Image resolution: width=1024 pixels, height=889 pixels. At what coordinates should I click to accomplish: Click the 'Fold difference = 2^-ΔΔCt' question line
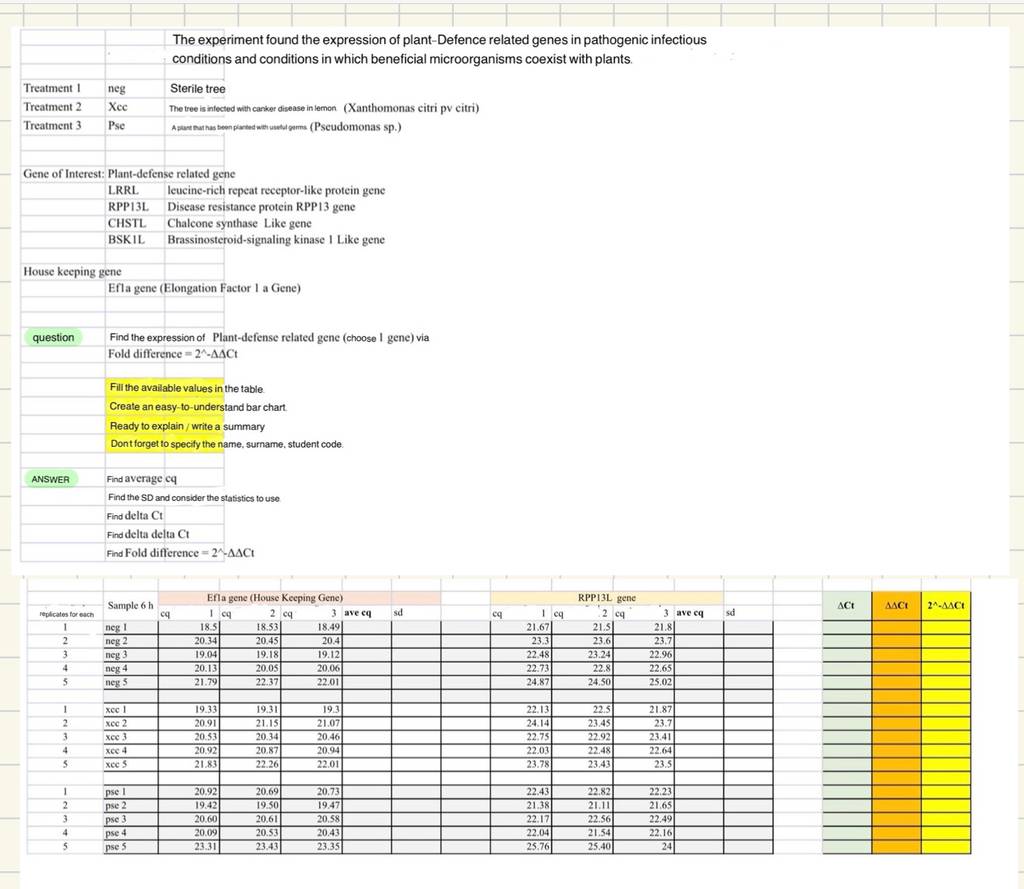point(173,353)
